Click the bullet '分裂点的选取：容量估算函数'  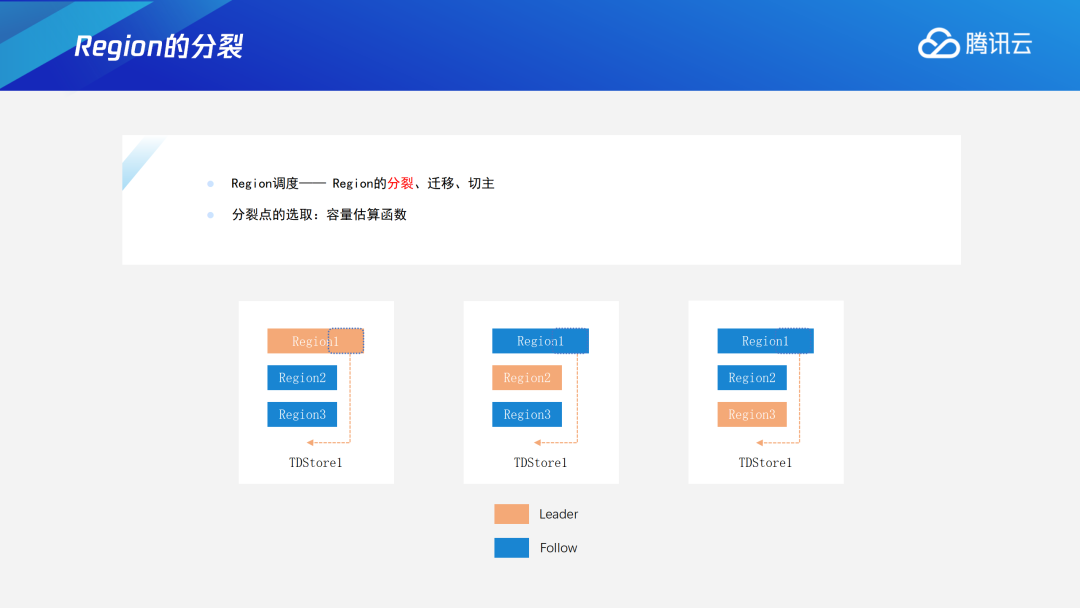click(319, 215)
